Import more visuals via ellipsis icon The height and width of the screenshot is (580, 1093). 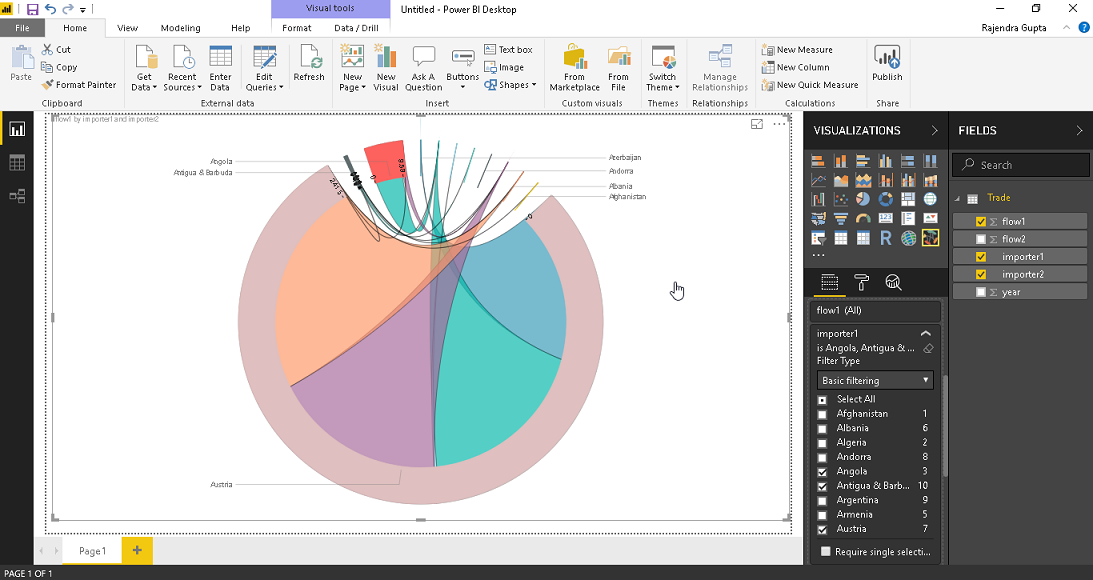click(818, 256)
